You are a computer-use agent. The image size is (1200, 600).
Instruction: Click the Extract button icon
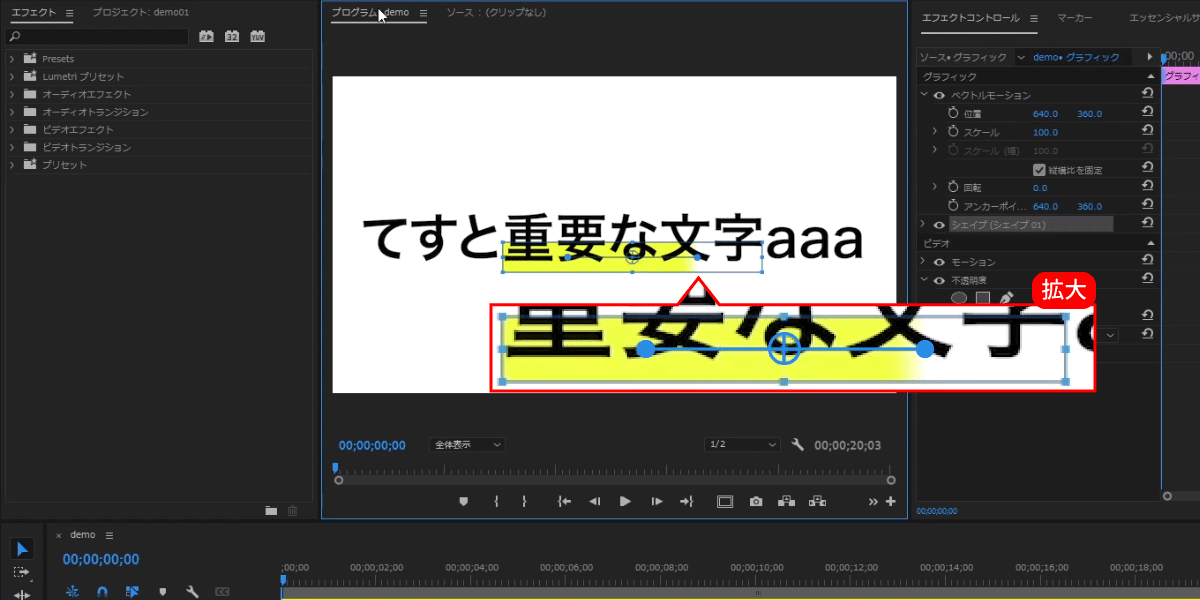[x=817, y=501]
